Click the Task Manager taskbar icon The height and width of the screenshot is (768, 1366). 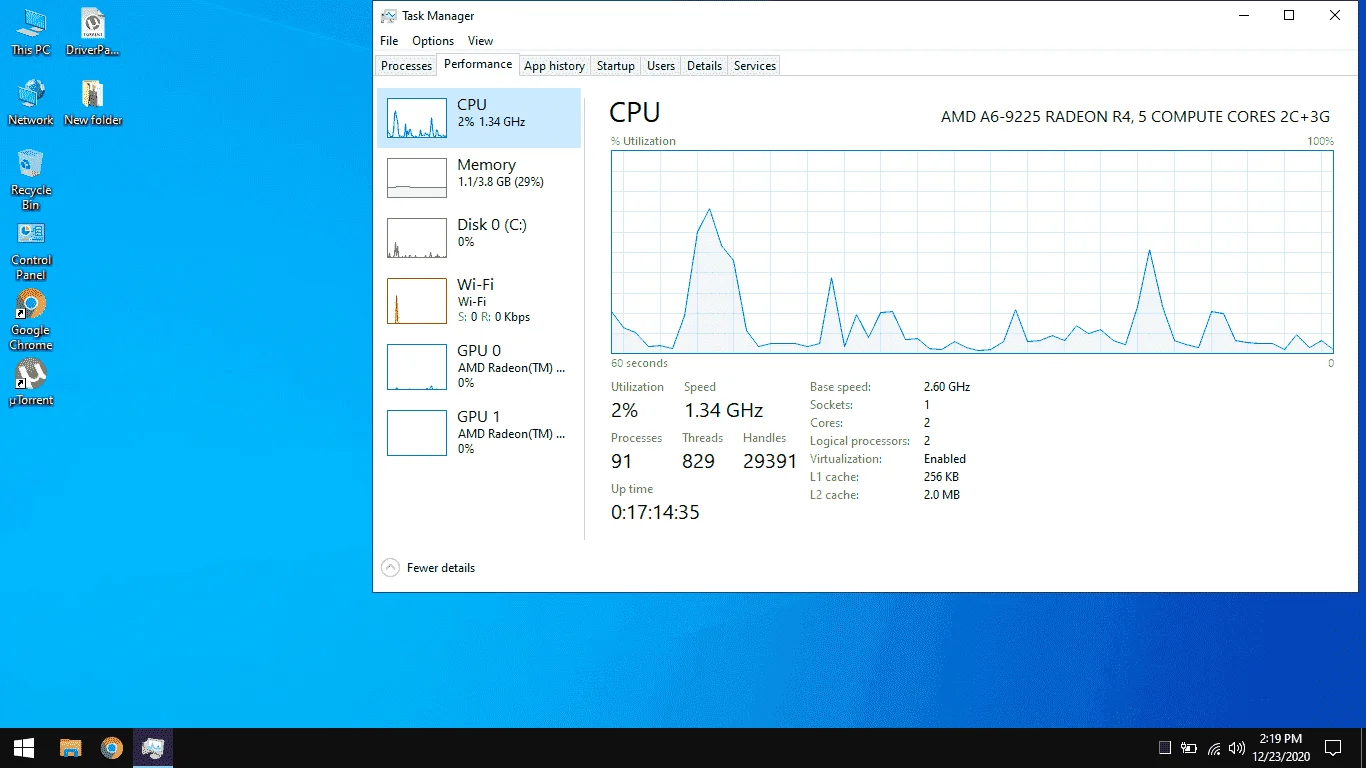point(153,748)
